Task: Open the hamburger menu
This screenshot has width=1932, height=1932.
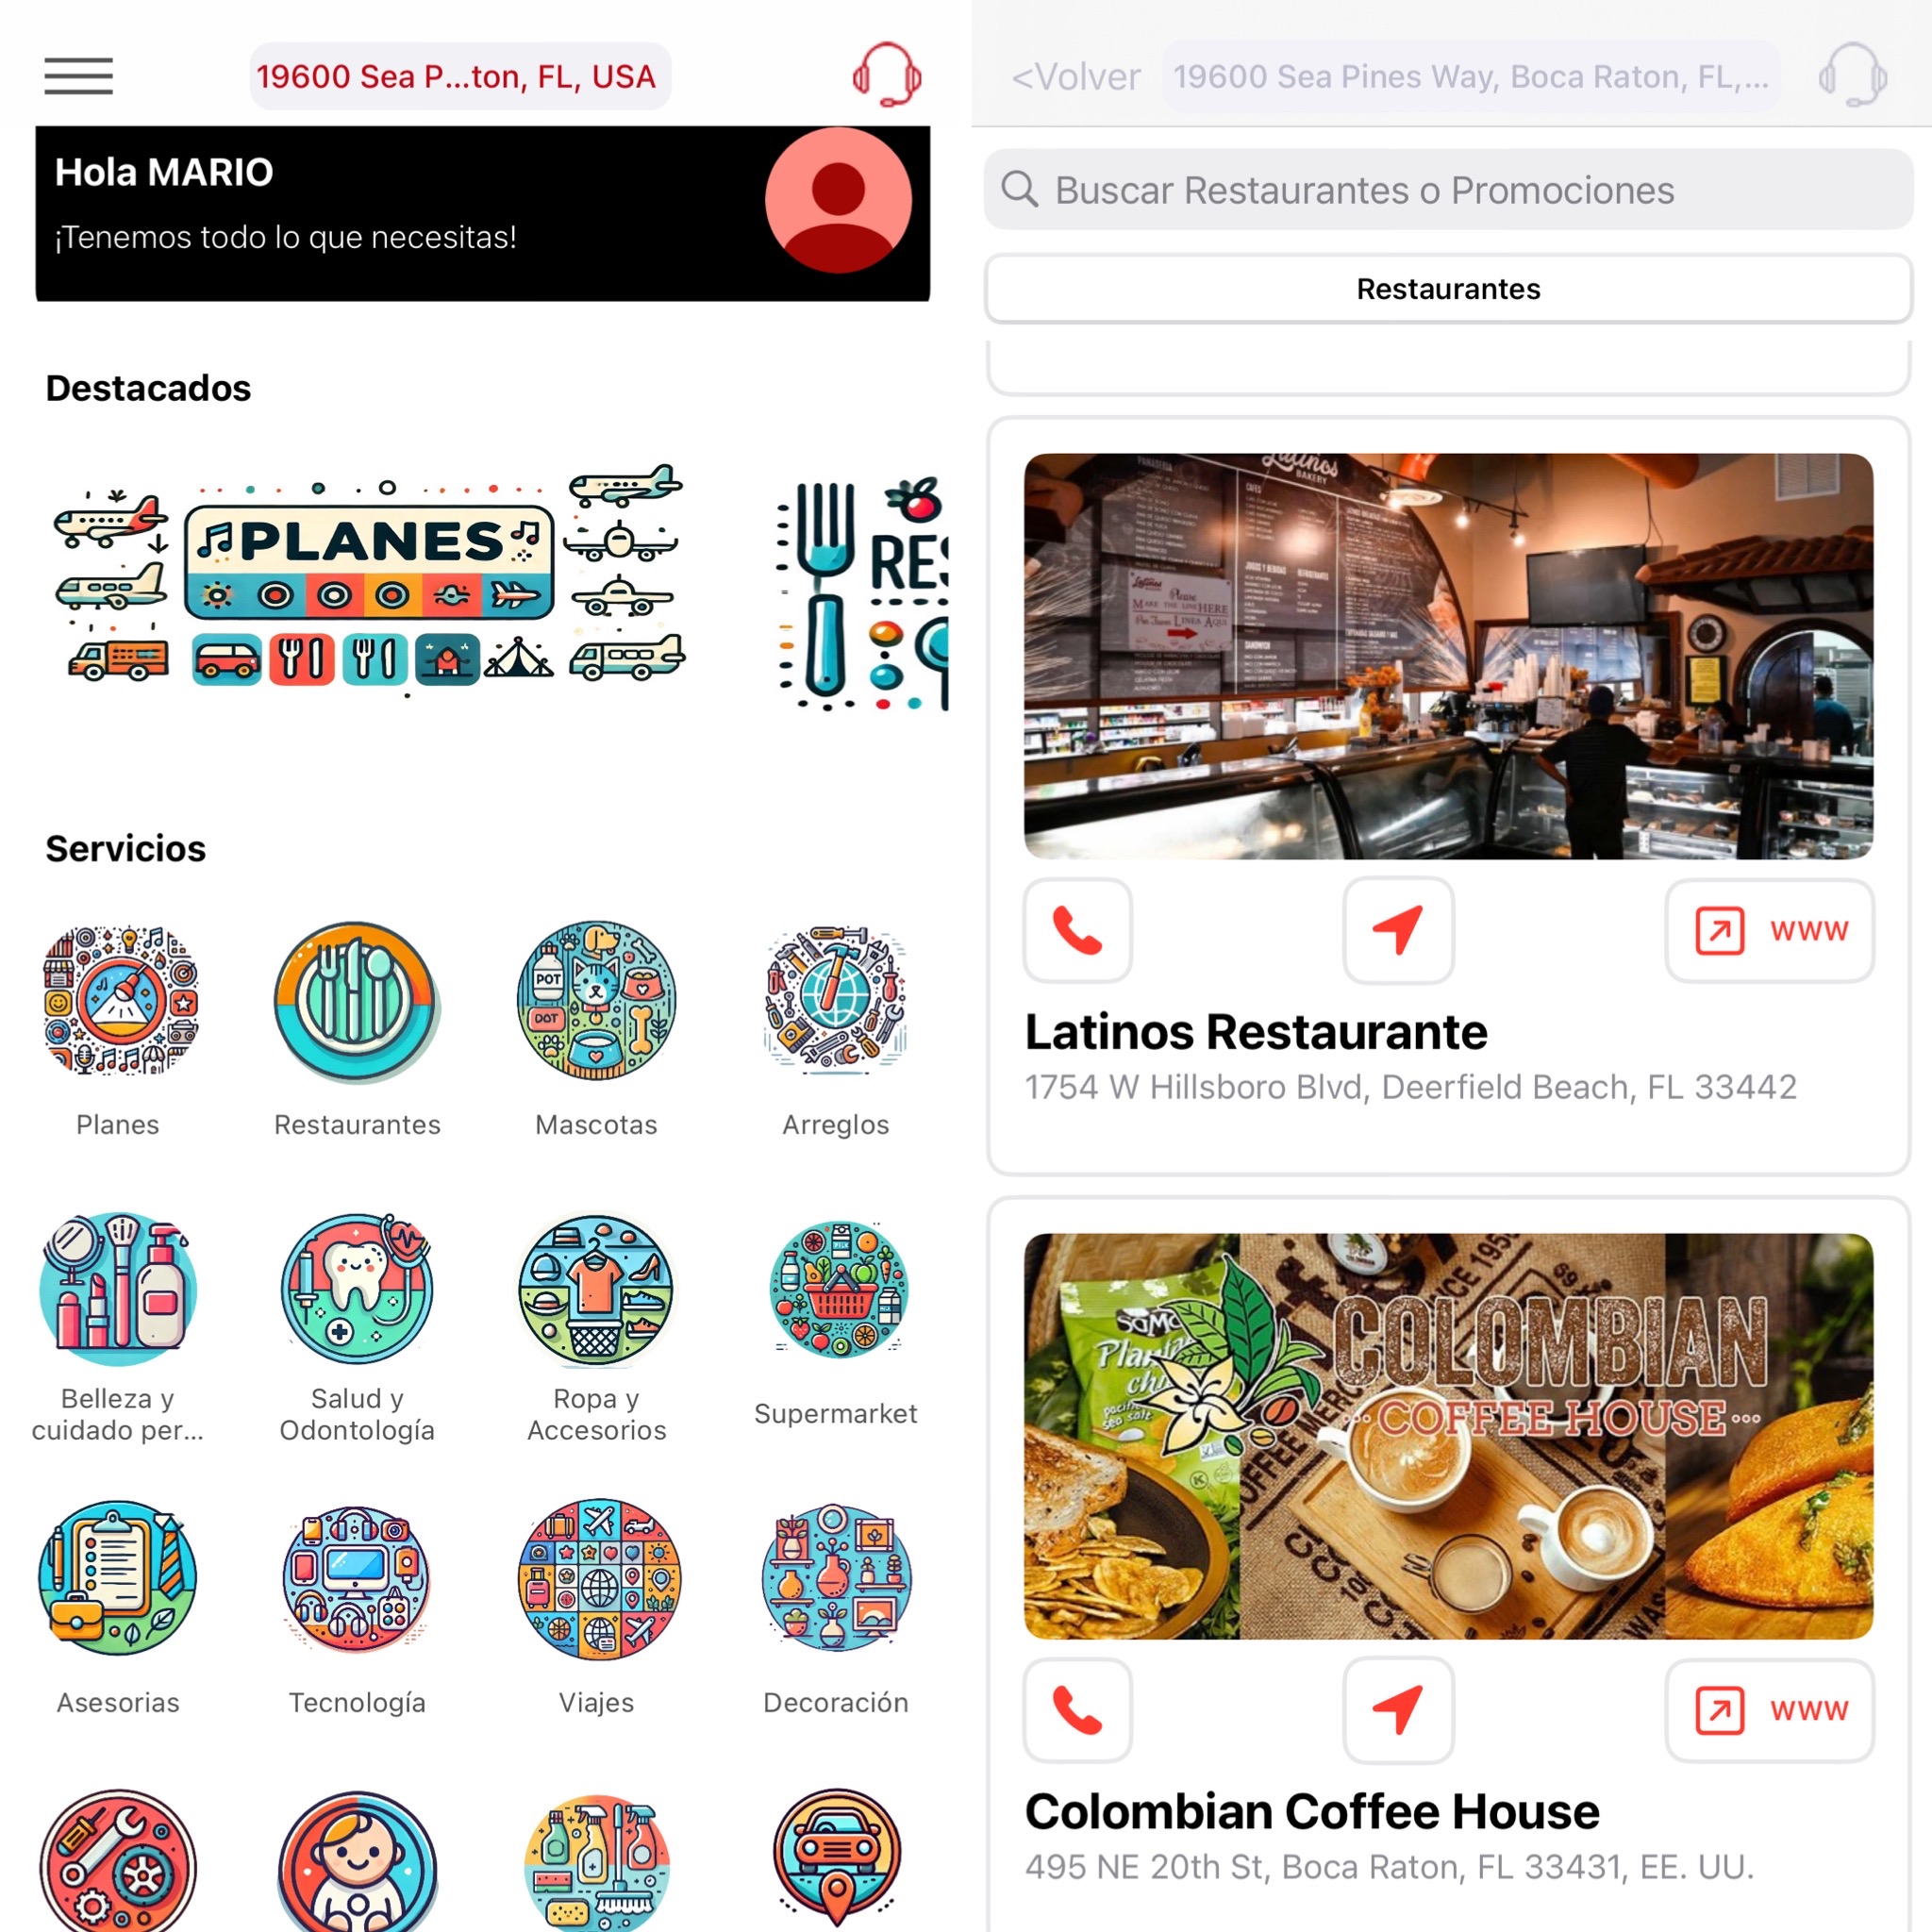Action: (78, 76)
